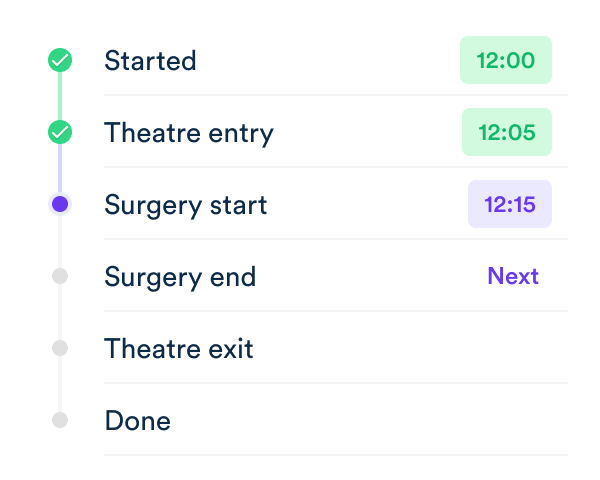
Task: Click the Next link for Surgery end
Action: click(x=513, y=276)
